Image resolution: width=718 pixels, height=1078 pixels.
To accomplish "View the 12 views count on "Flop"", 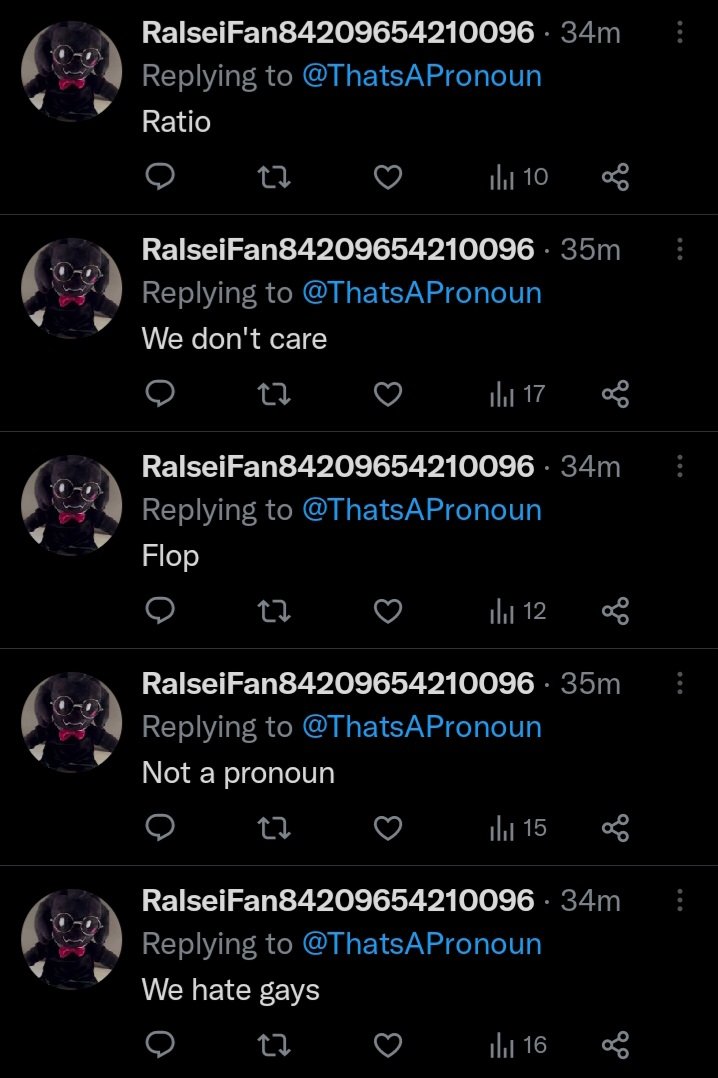I will pos(518,611).
